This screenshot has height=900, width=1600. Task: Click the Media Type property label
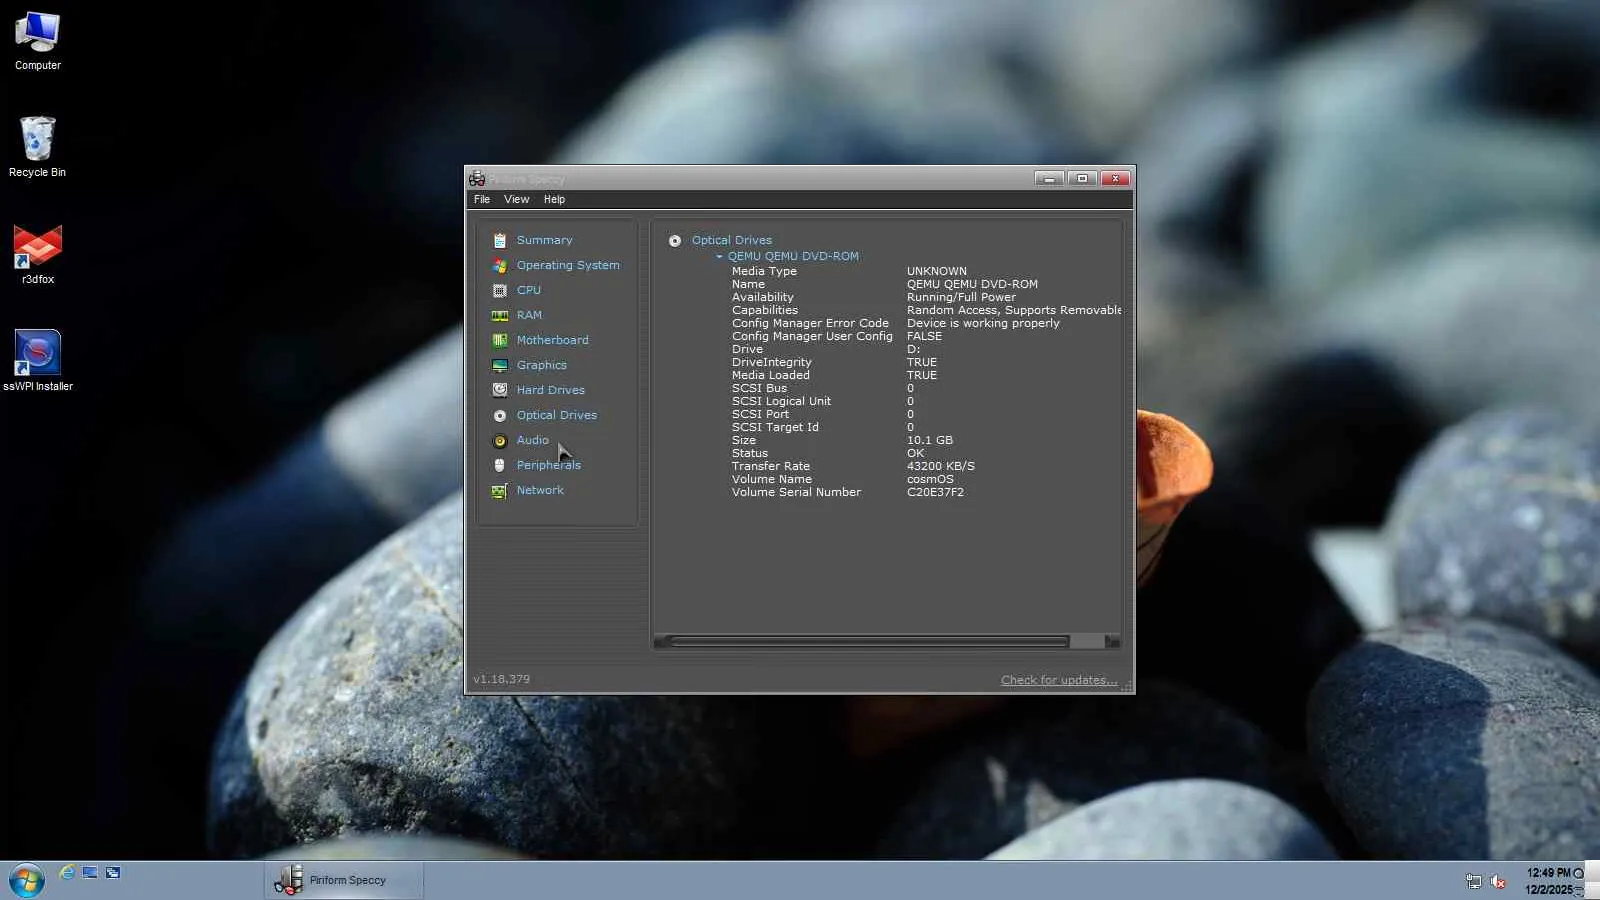pyautogui.click(x=764, y=271)
